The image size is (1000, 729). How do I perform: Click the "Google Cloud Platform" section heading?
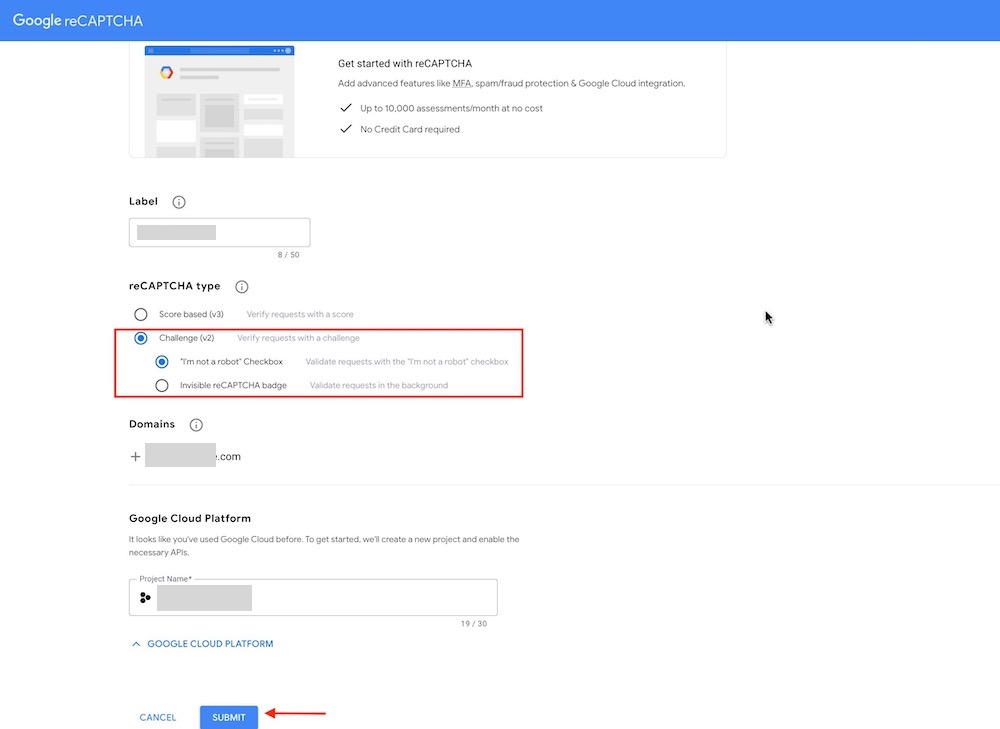[x=190, y=519]
